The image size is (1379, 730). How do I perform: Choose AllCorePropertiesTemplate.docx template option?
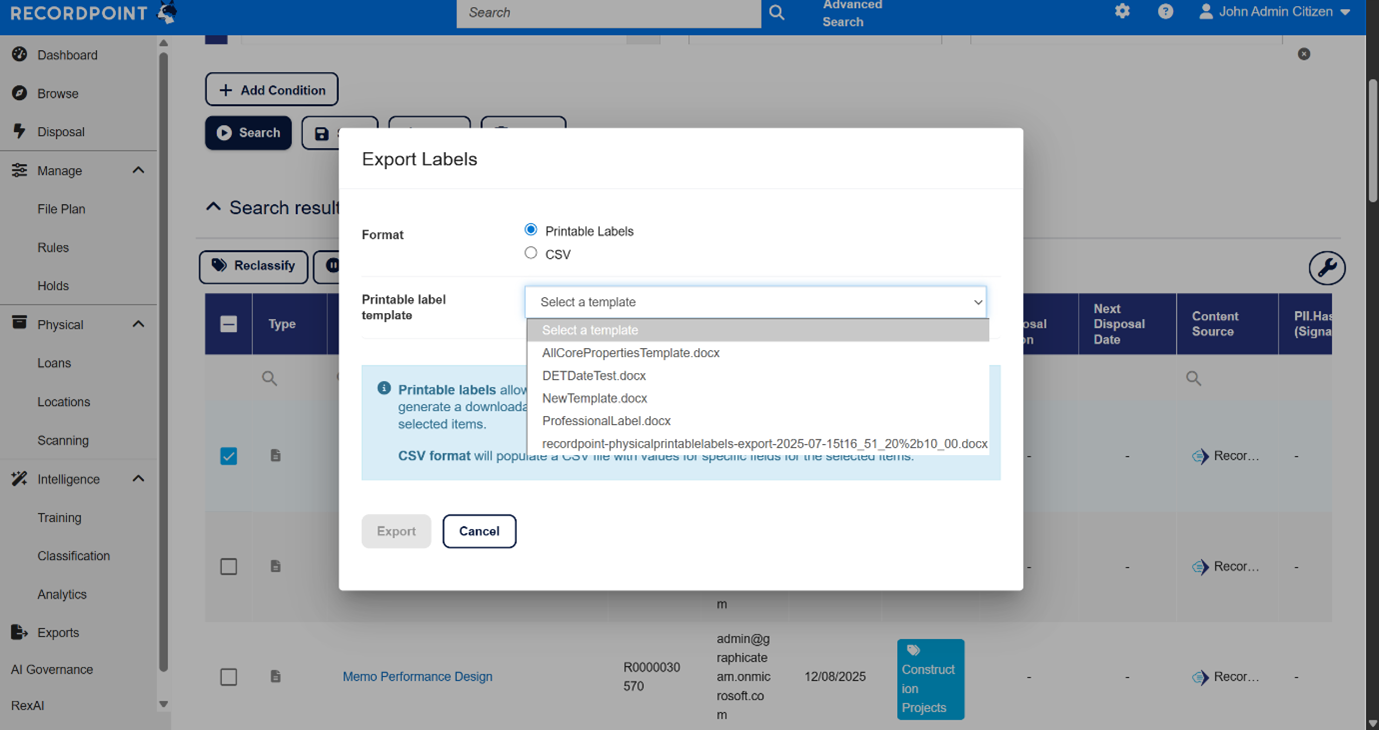coord(630,353)
